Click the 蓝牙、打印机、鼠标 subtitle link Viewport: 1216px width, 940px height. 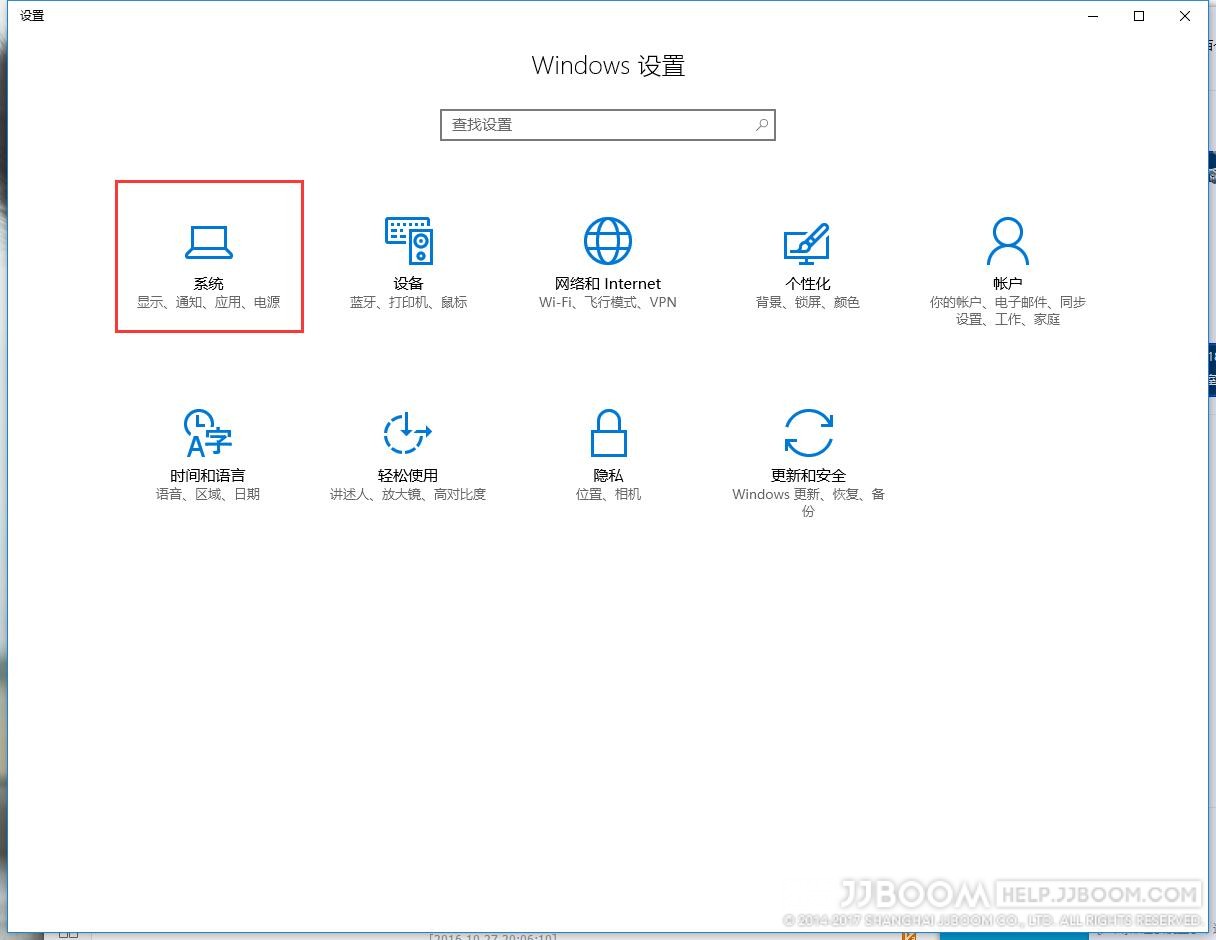(408, 302)
